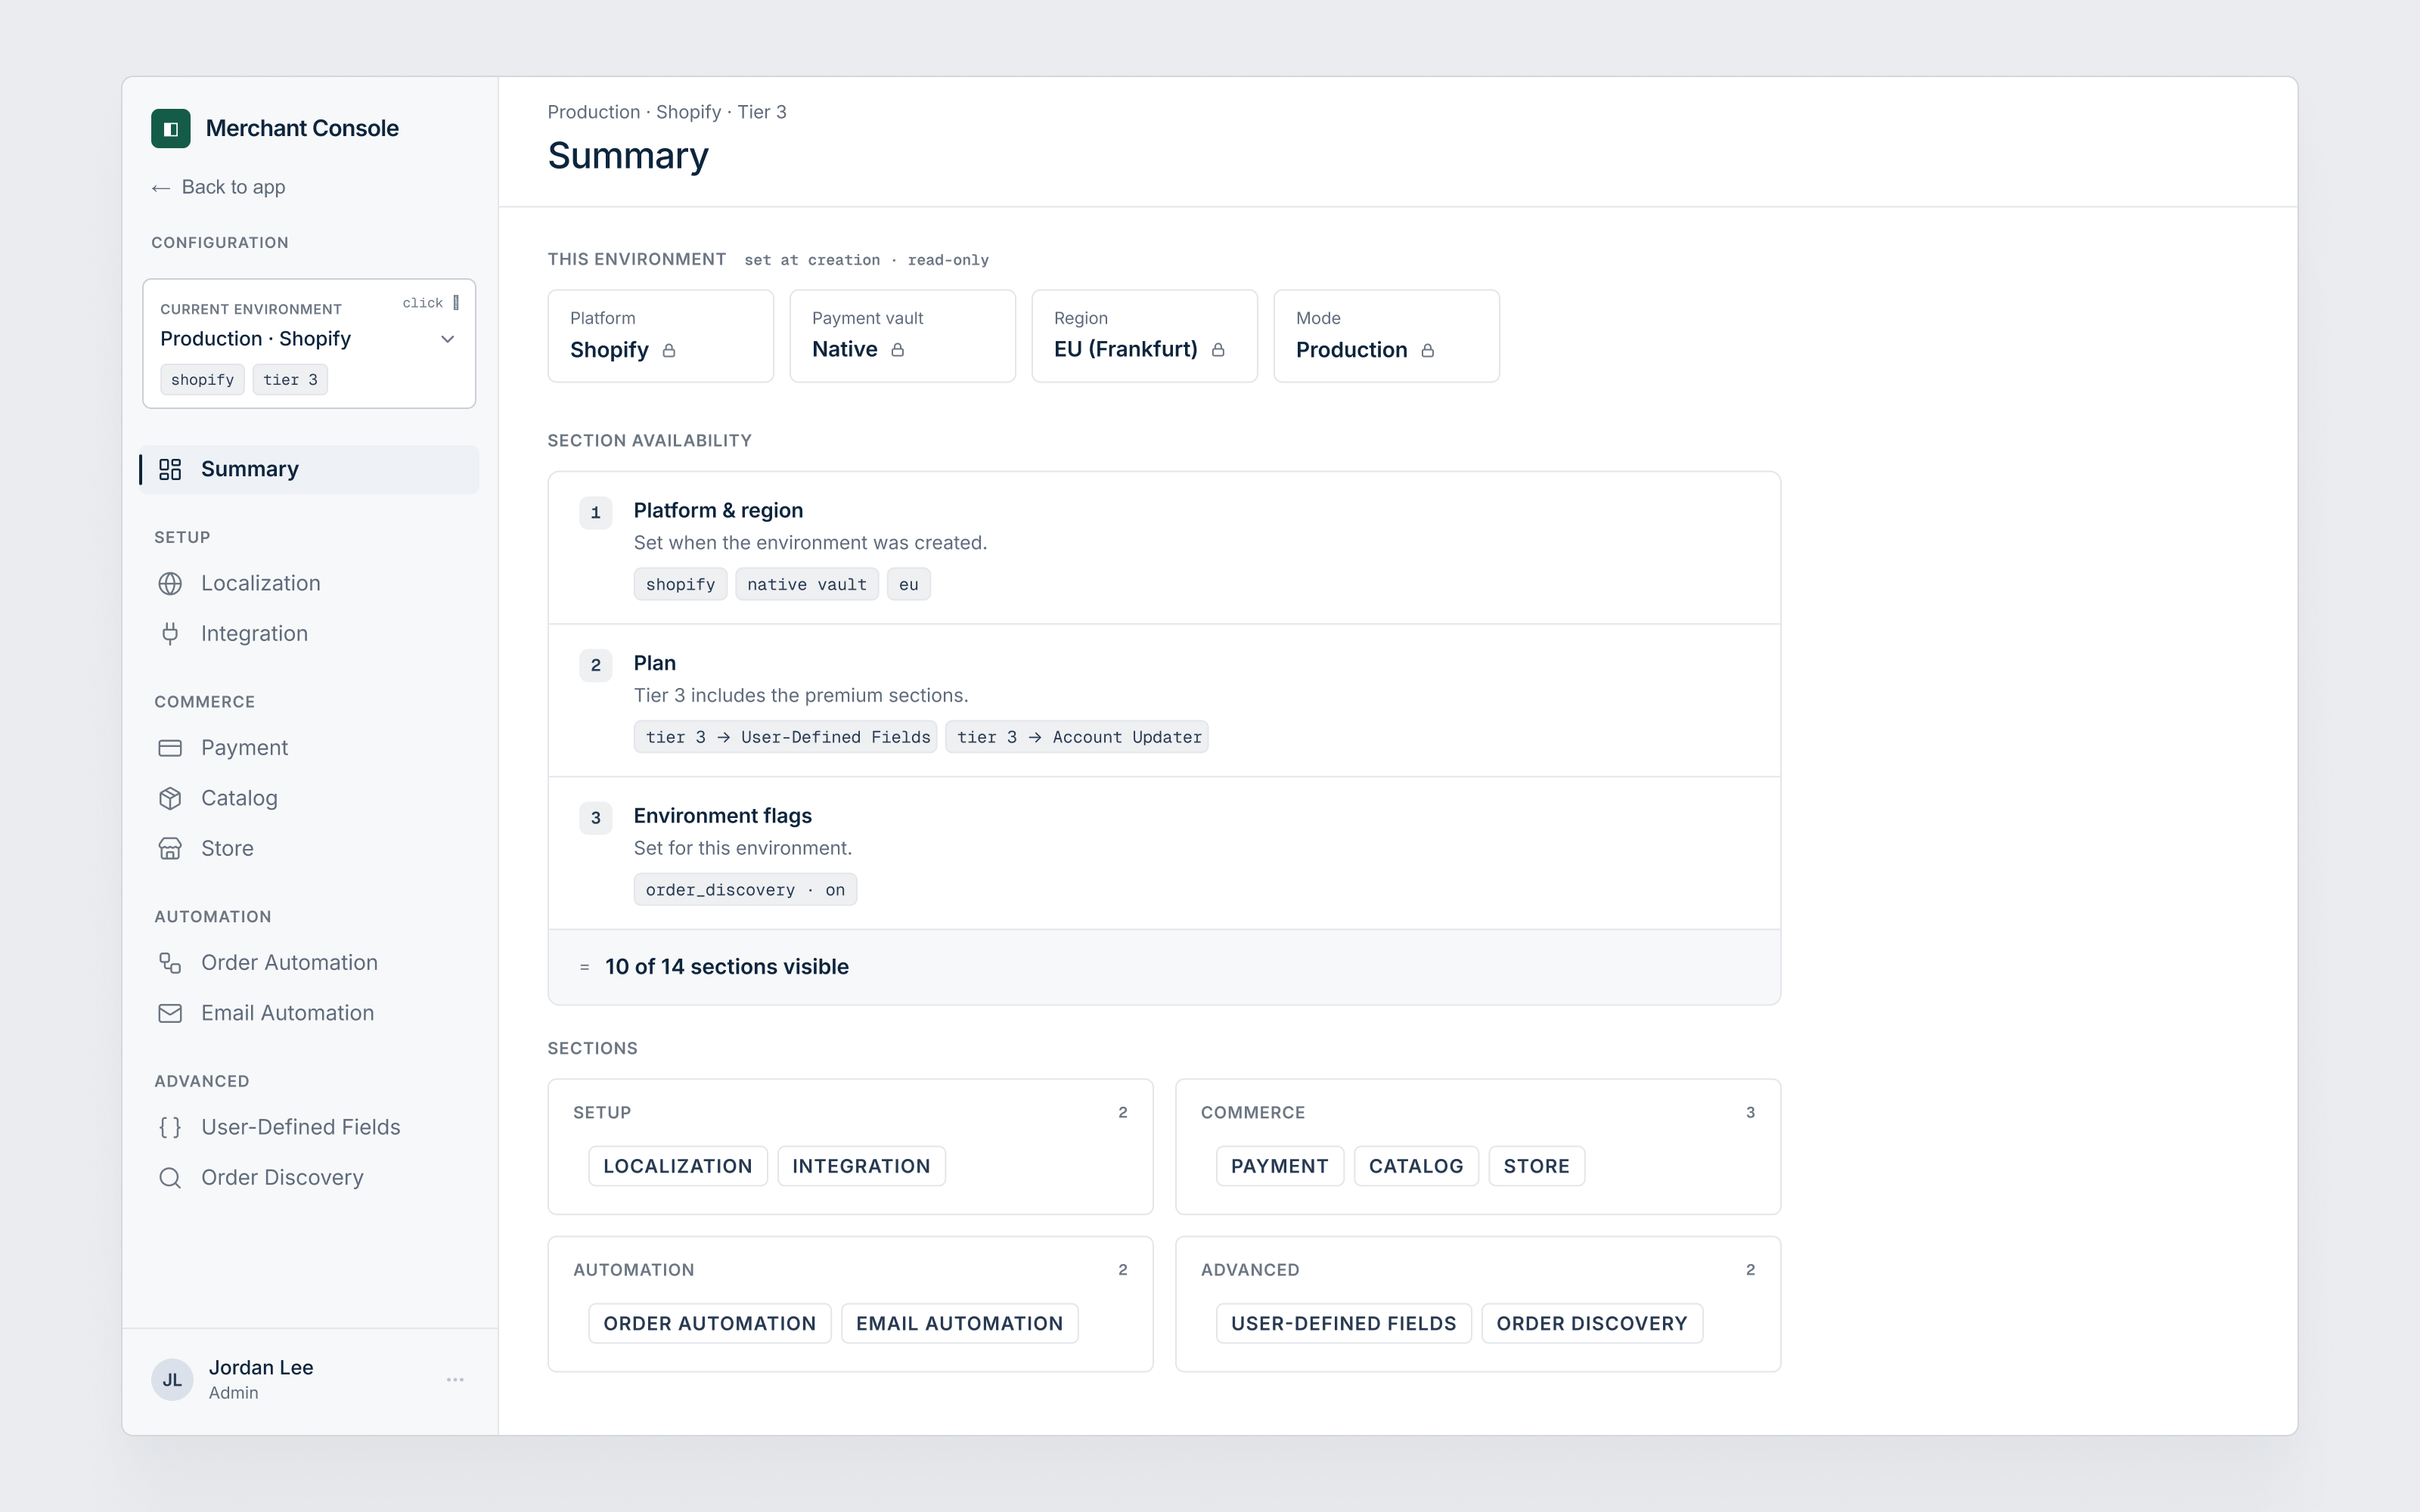Click the PAYMENT section chip

point(1280,1166)
